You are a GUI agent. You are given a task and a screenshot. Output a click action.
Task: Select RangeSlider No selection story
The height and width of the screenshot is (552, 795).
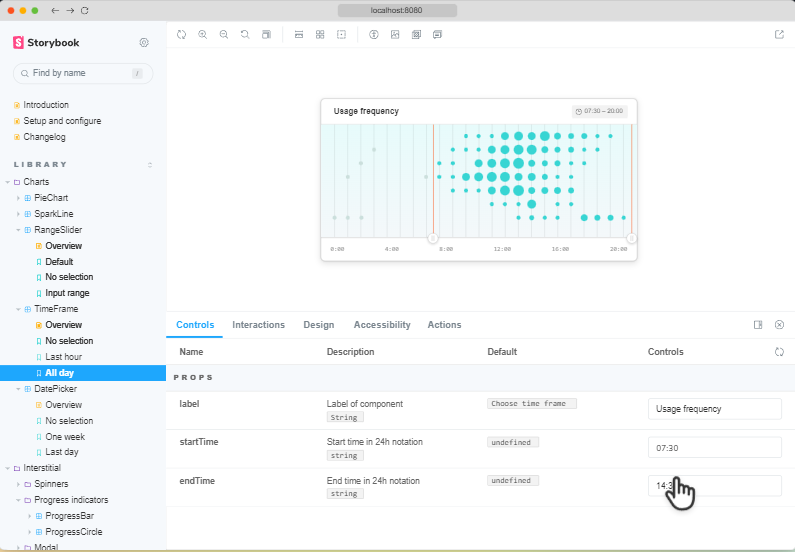point(69,277)
